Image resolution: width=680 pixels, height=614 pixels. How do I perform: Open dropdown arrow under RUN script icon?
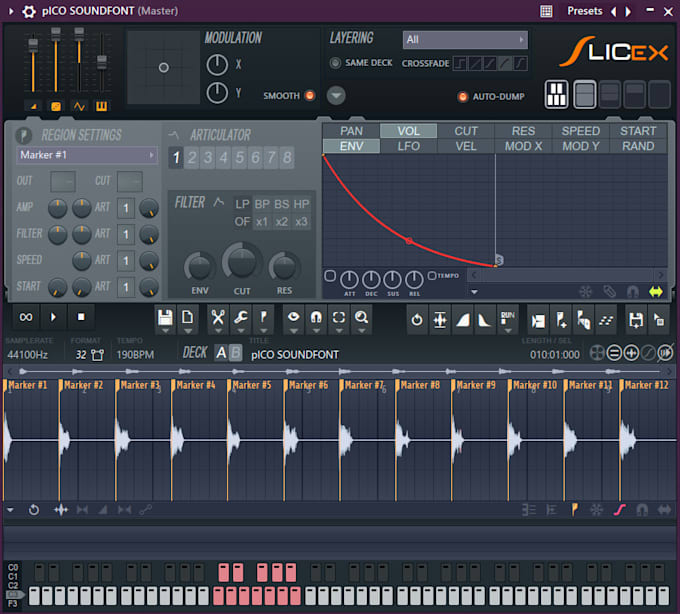tap(507, 331)
